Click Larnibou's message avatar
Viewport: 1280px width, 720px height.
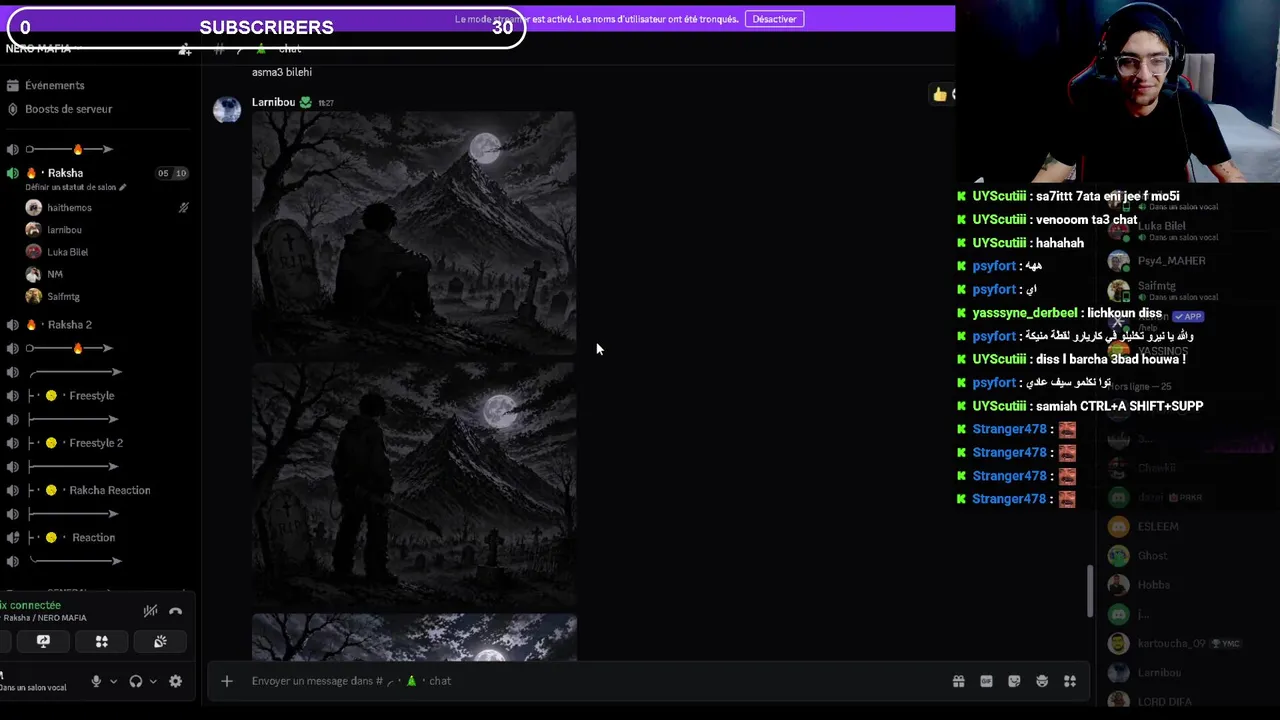coord(227,109)
